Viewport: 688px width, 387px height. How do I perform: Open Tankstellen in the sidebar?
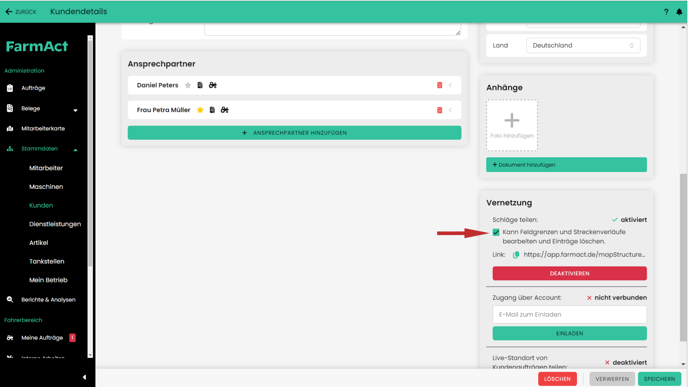(47, 261)
